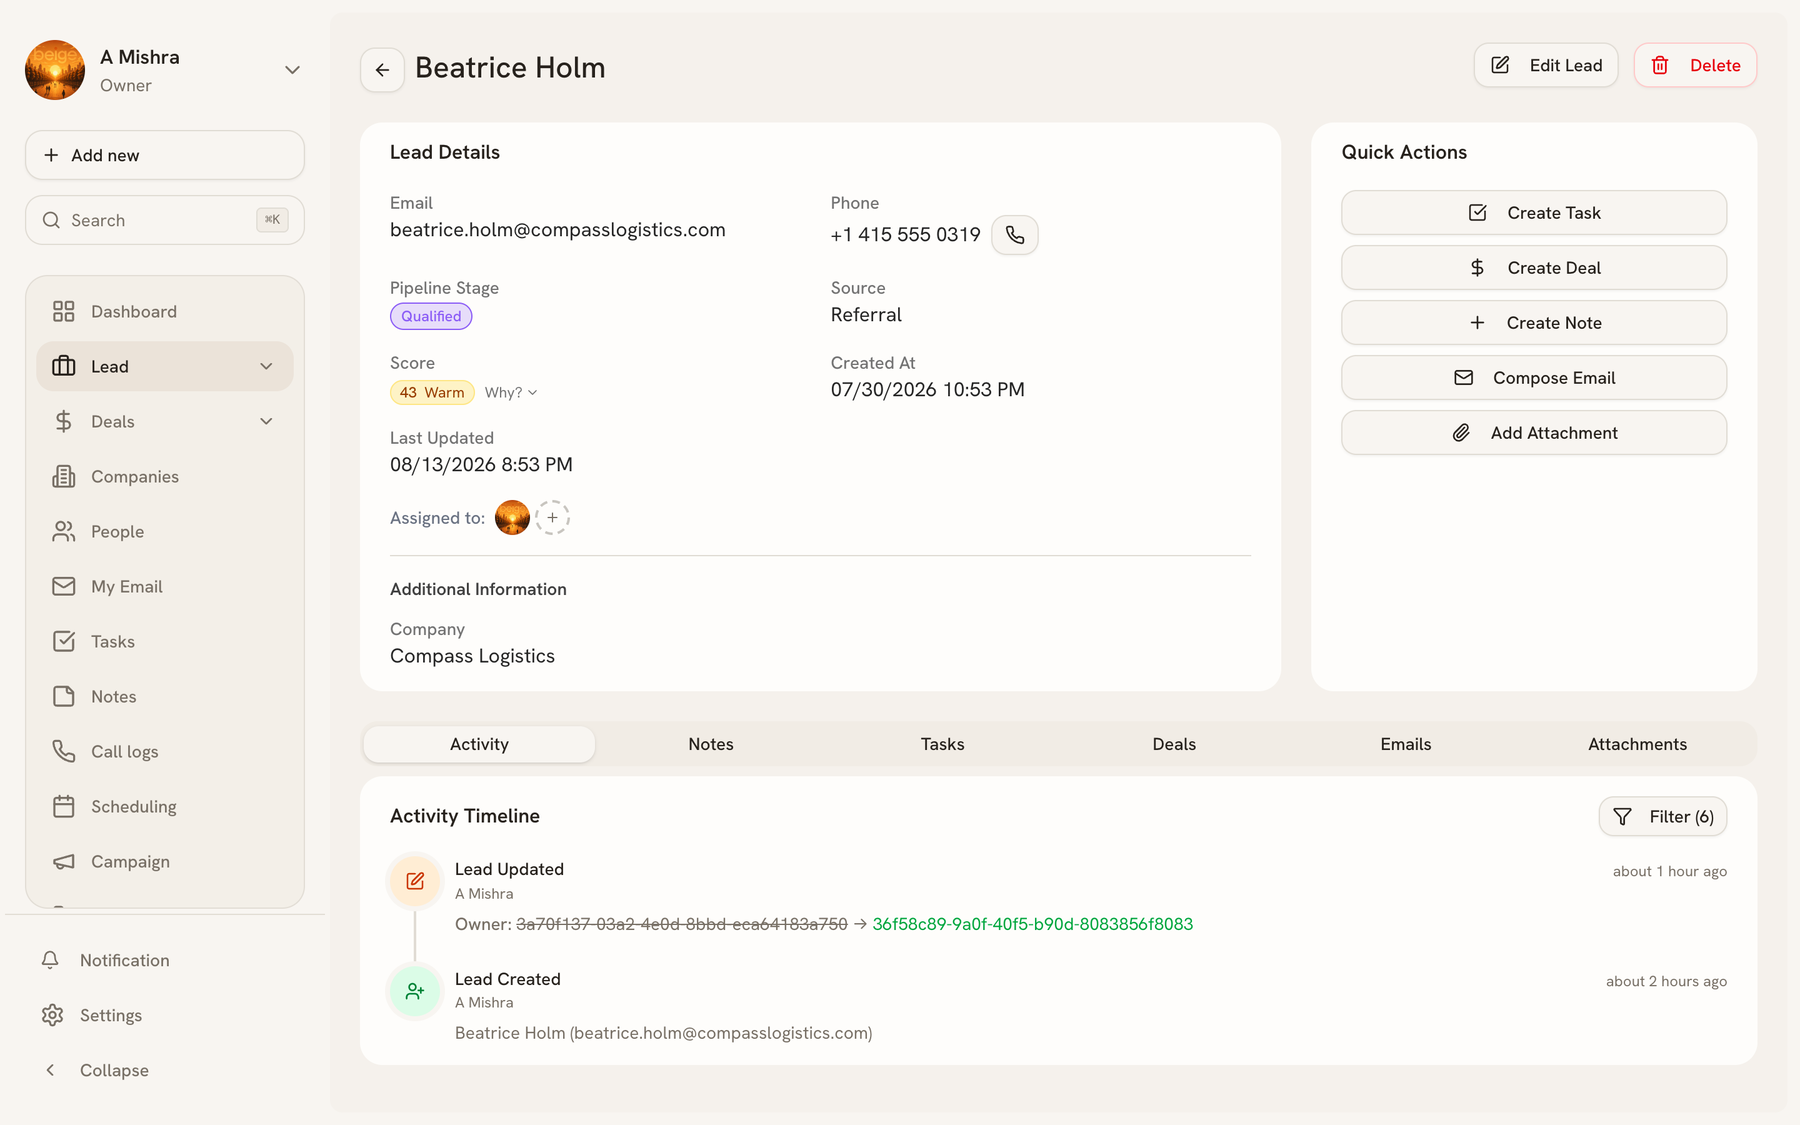
Task: Switch to the Tasks tab
Action: 942,745
